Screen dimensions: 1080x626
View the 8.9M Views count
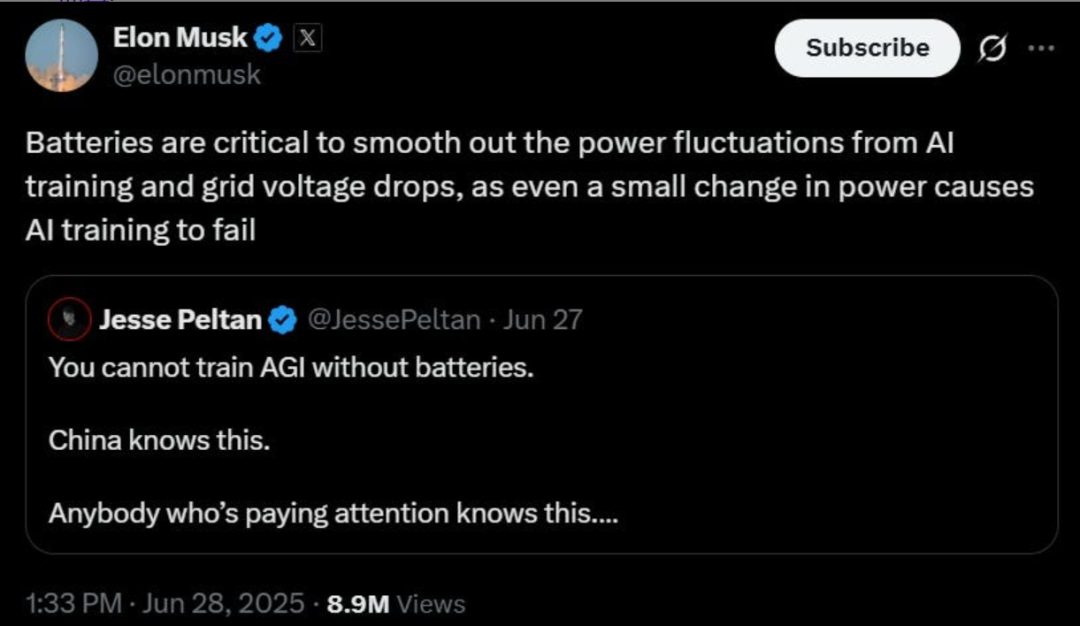(x=396, y=604)
